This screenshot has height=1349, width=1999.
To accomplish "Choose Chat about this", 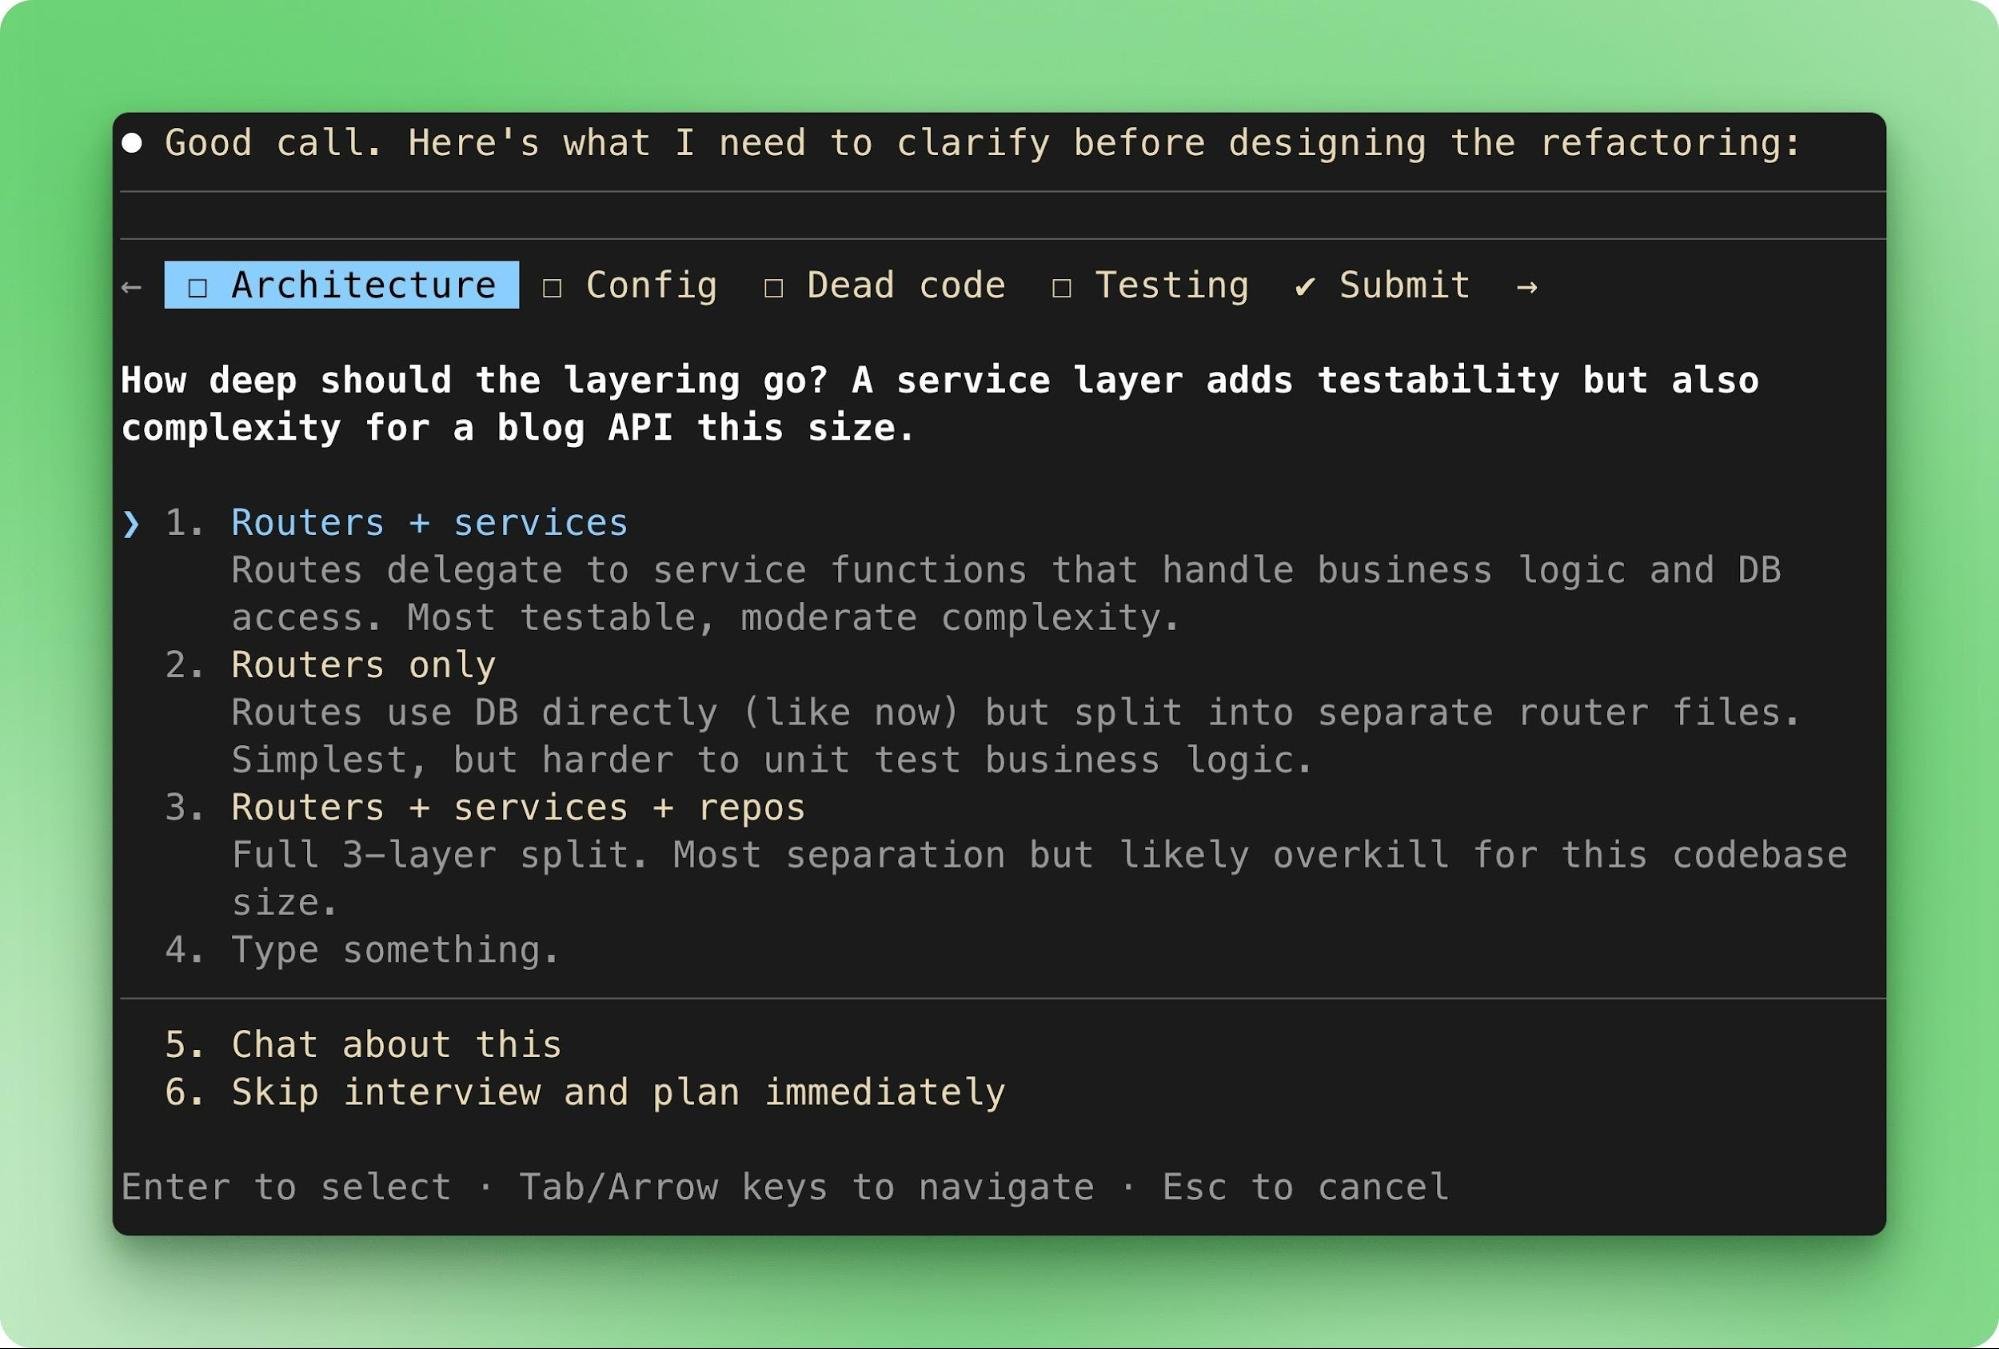I will 395,1044.
